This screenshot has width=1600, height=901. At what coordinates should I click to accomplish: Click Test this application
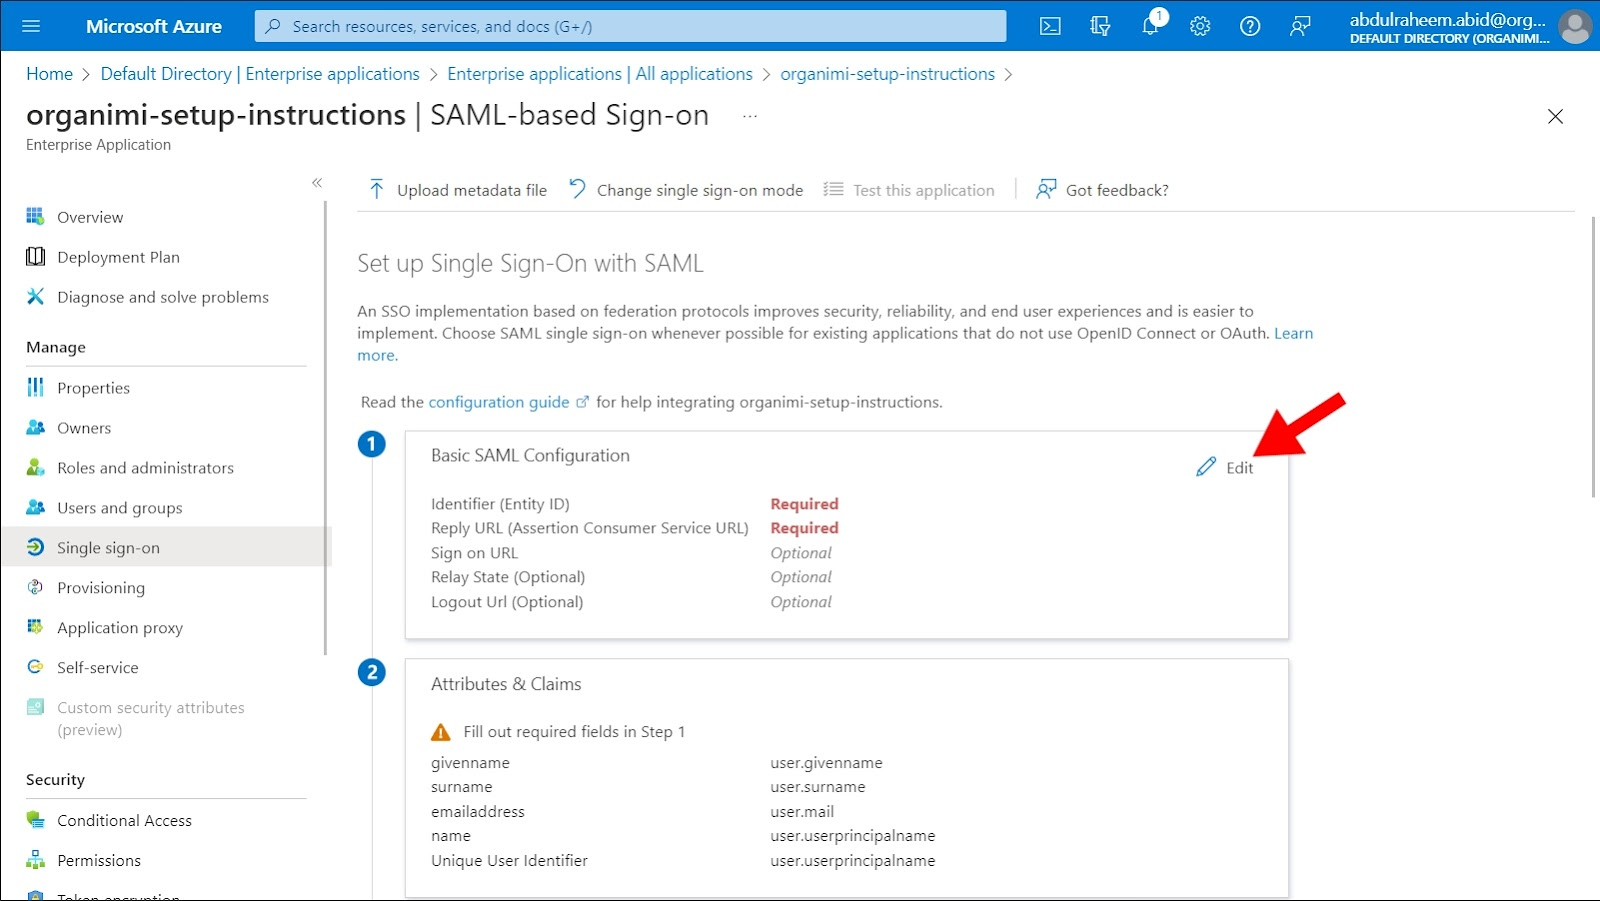[909, 190]
